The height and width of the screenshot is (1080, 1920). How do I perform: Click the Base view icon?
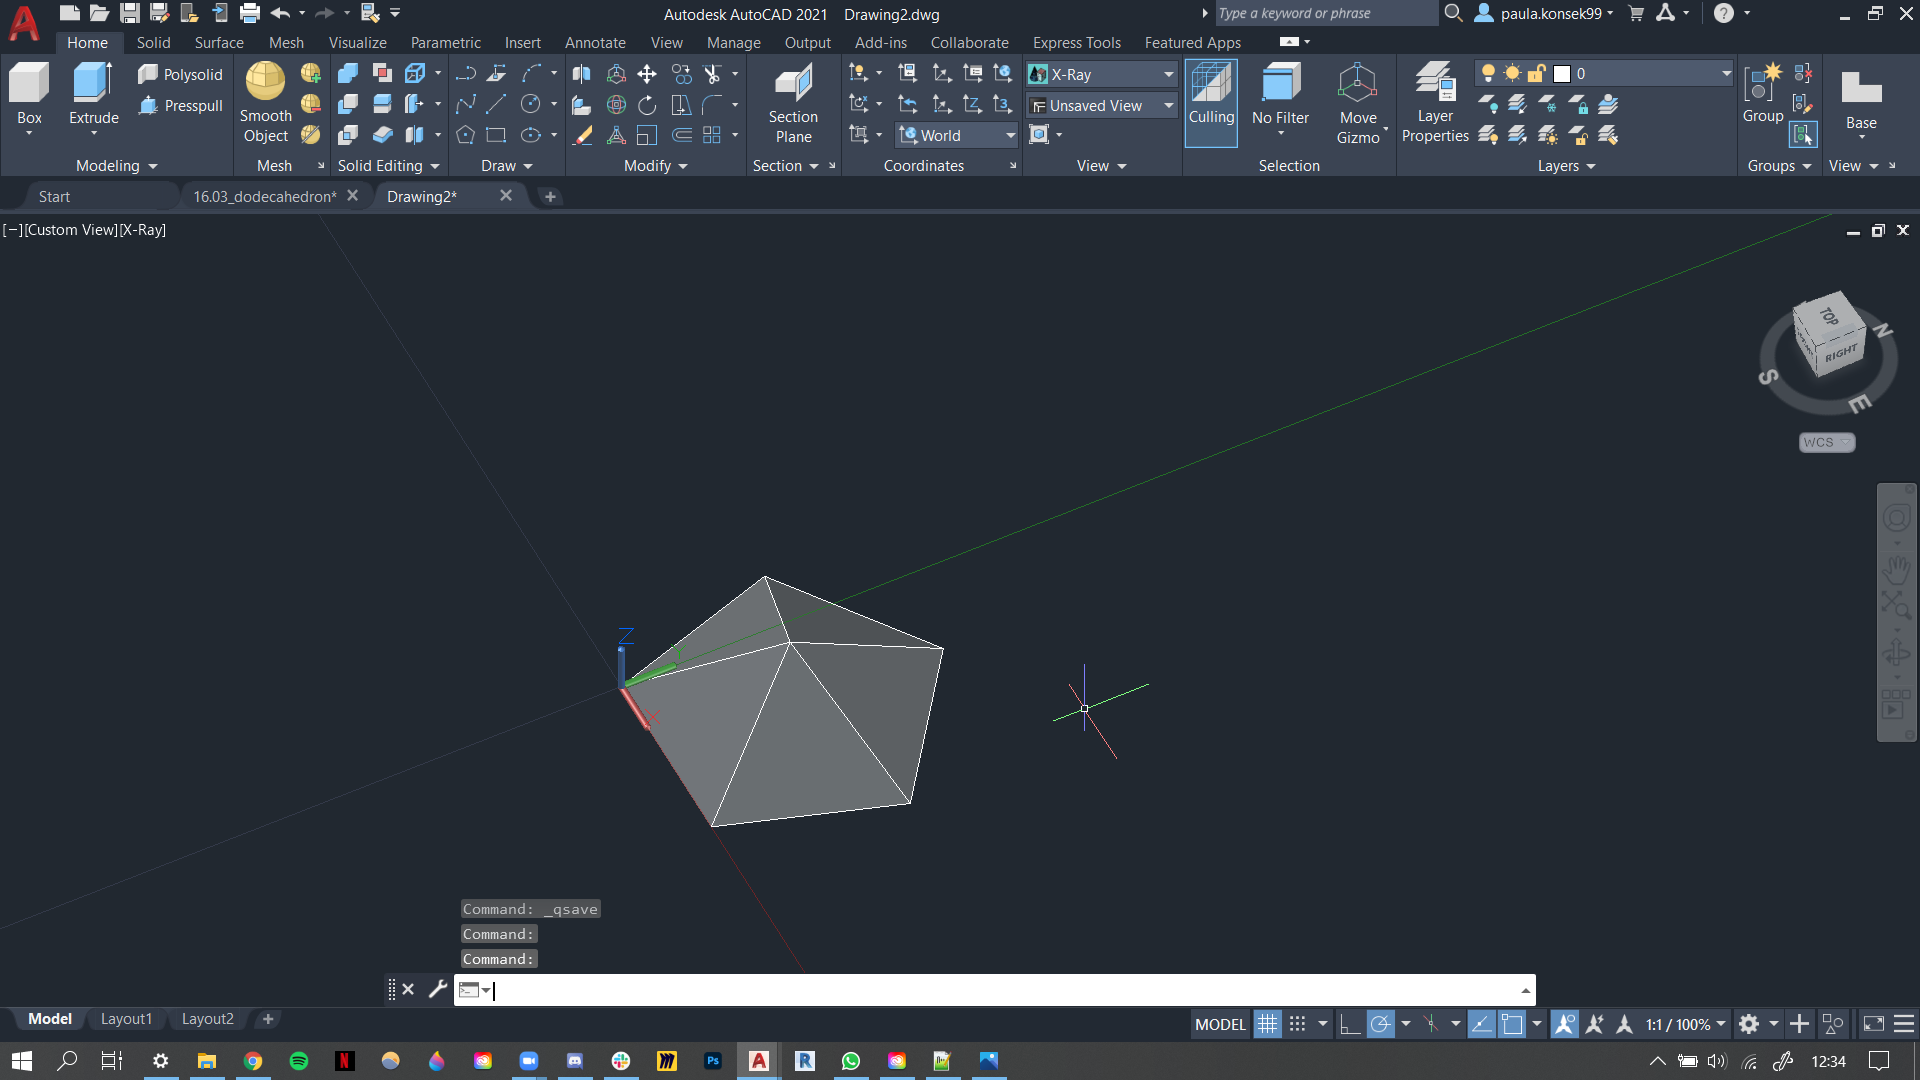(1861, 98)
